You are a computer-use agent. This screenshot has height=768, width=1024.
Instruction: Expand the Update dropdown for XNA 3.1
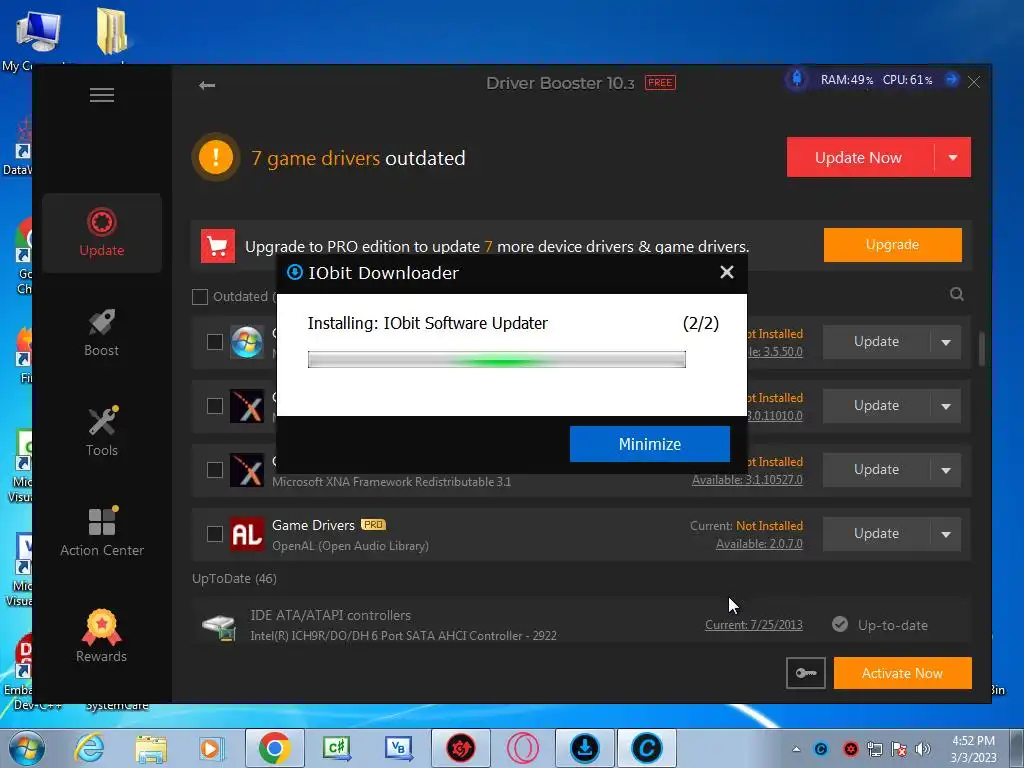[946, 470]
